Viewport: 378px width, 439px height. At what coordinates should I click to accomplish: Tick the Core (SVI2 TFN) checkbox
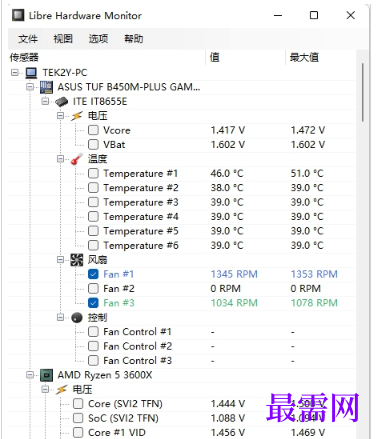point(78,404)
